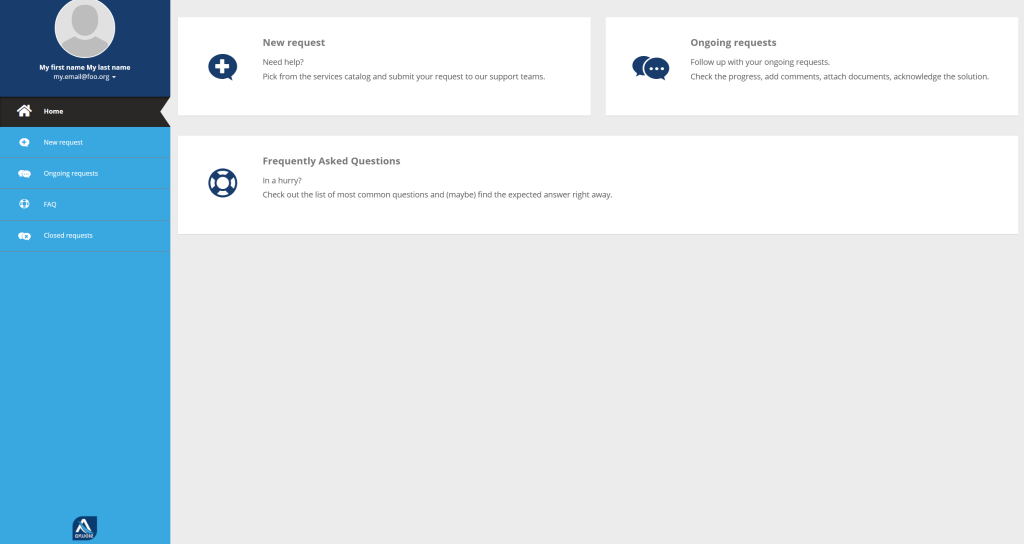1024x544 pixels.
Task: Click the user name My first name My last name
Action: tap(85, 67)
